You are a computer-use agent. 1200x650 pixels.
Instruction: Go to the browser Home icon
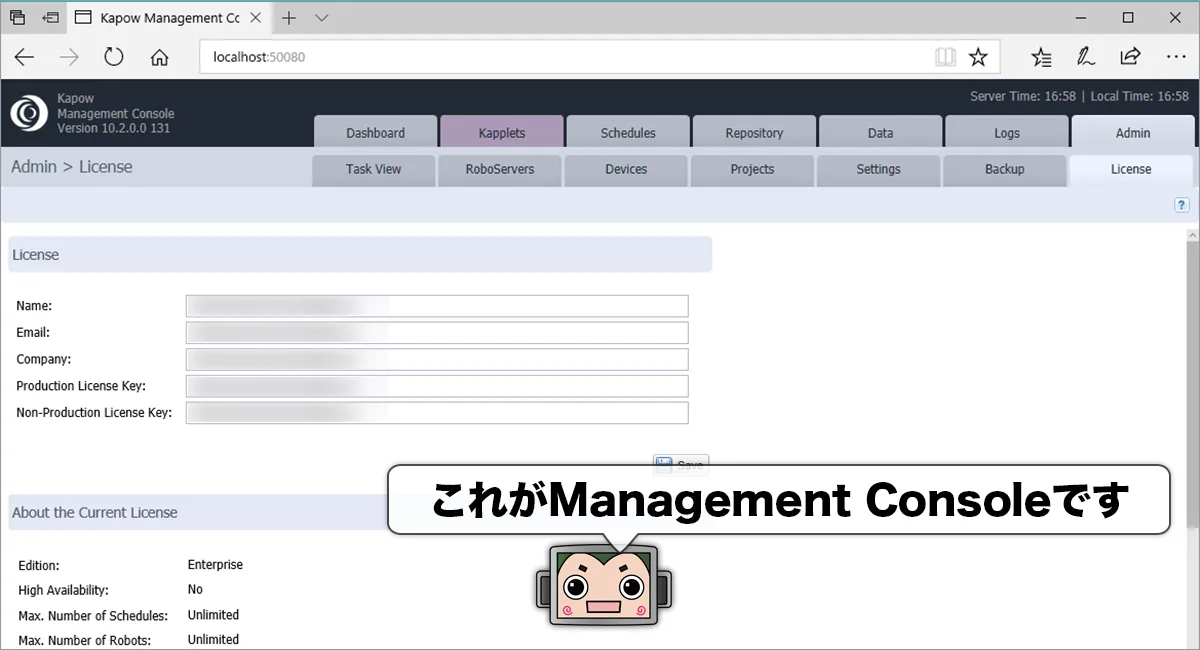[159, 57]
